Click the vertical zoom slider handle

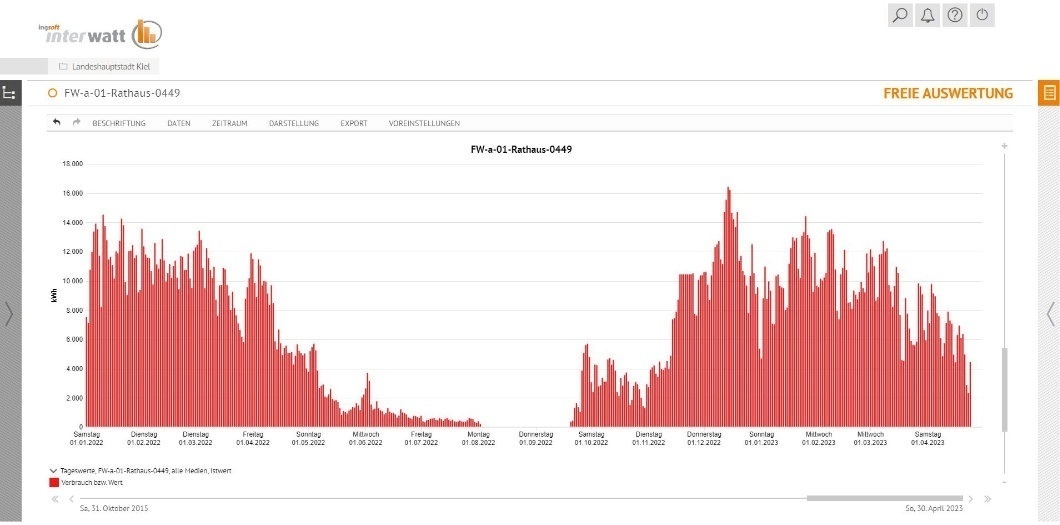tap(1005, 389)
